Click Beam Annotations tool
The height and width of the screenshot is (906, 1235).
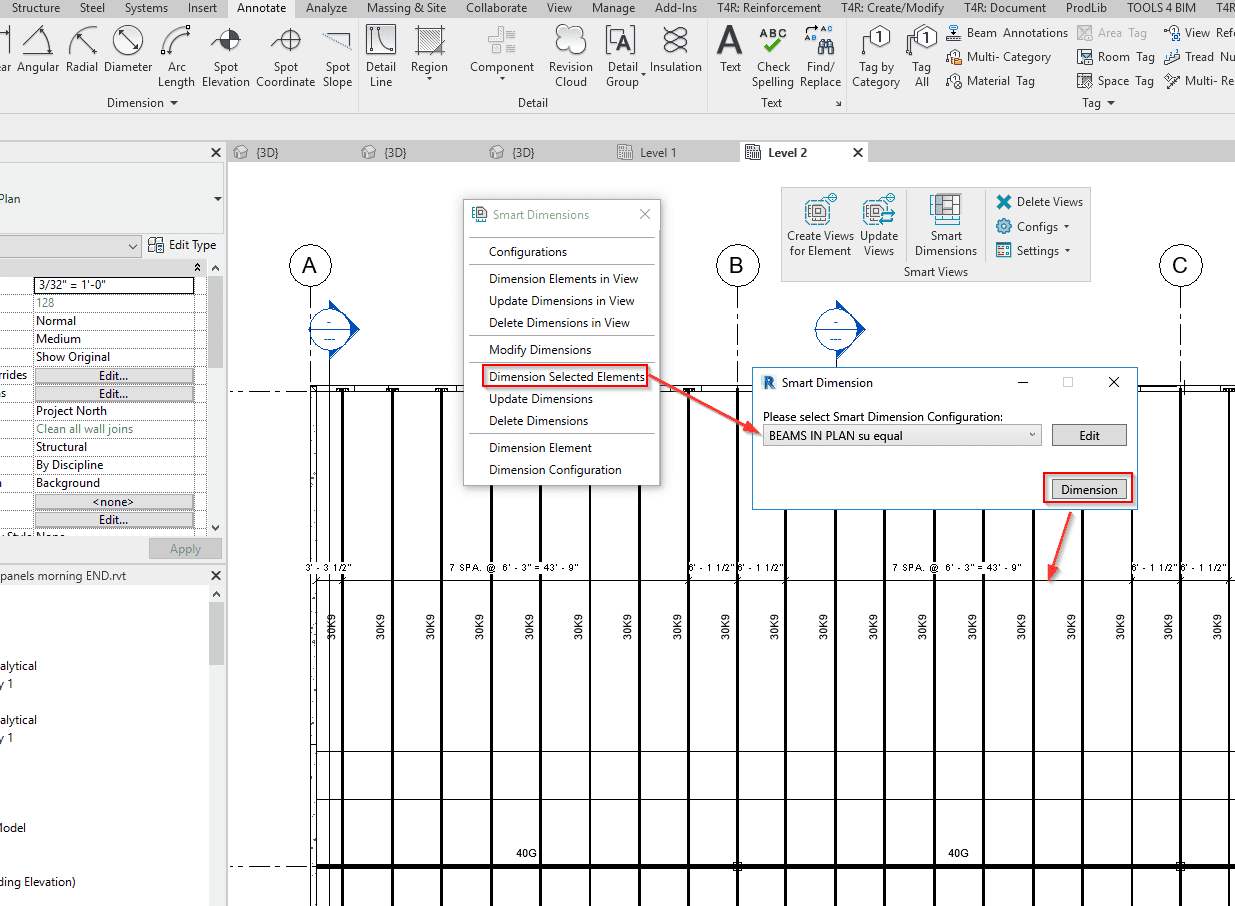(1007, 33)
